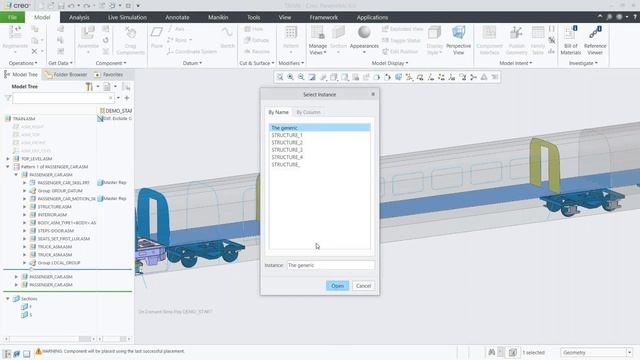Open the Tools ribbon tab

253,17
